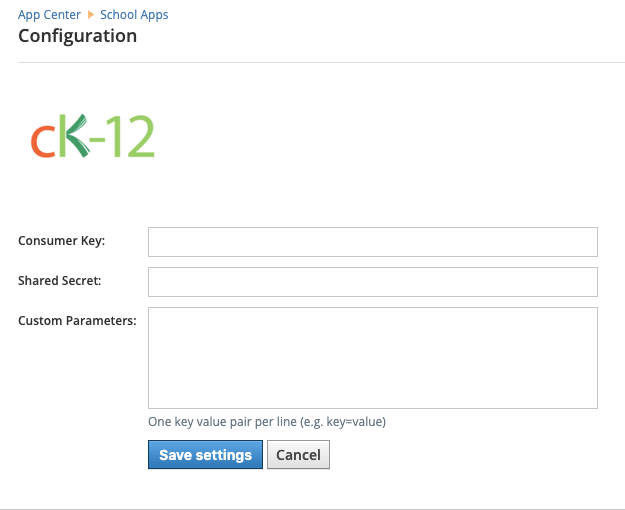The height and width of the screenshot is (510, 625).
Task: Open the App Center breadcrumb link
Action: pyautogui.click(x=50, y=15)
